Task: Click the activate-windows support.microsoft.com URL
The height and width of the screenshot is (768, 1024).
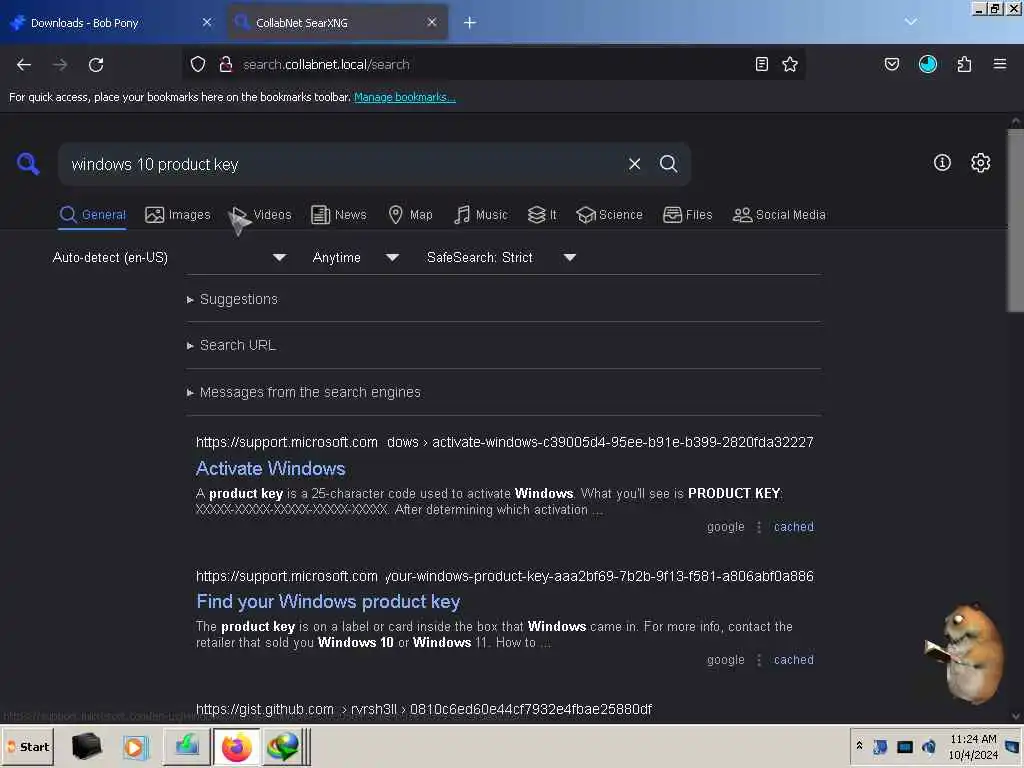Action: click(504, 442)
